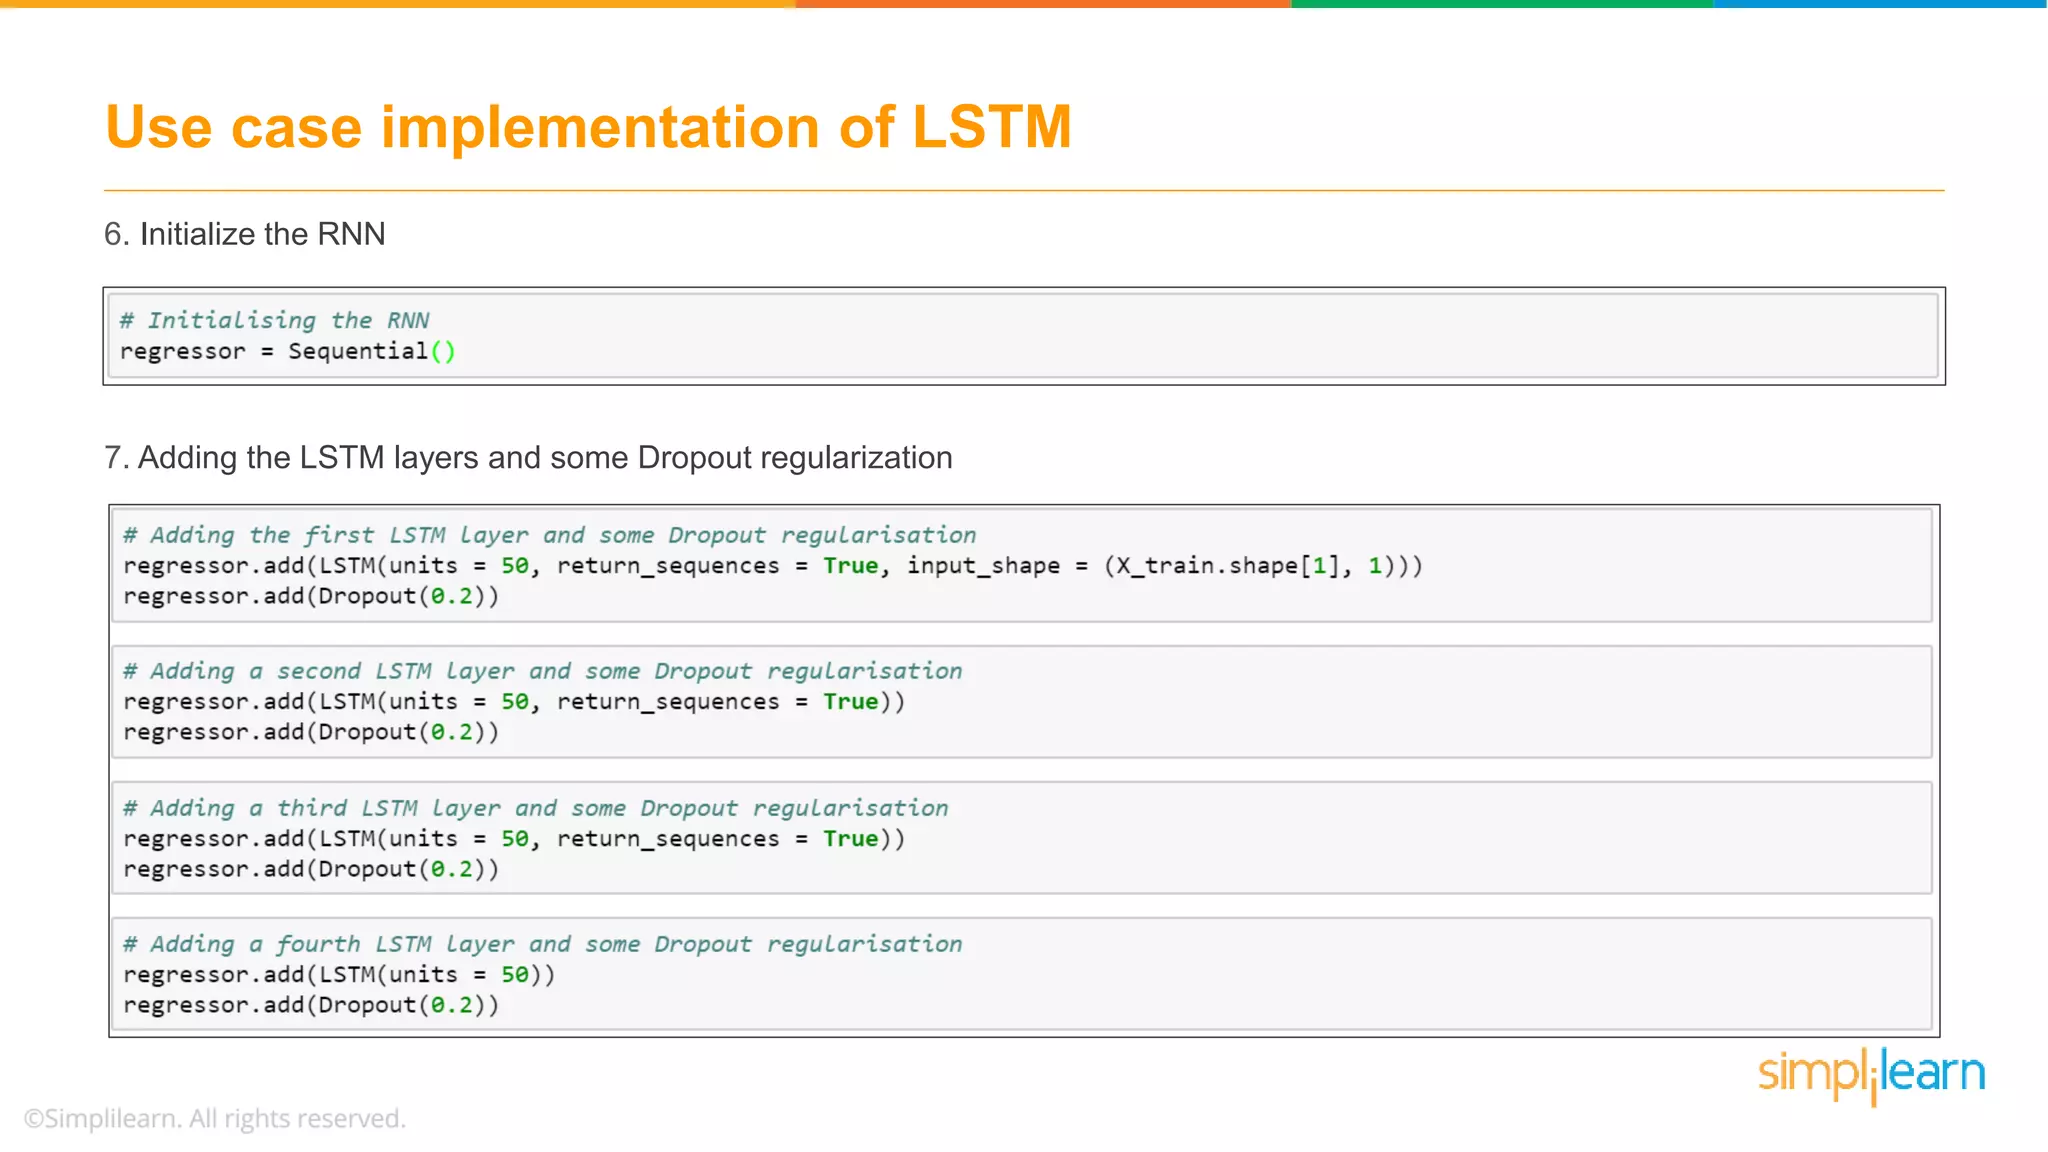Click the comment about adding a second LSTM layer
The width and height of the screenshot is (2048, 1152).
543,671
